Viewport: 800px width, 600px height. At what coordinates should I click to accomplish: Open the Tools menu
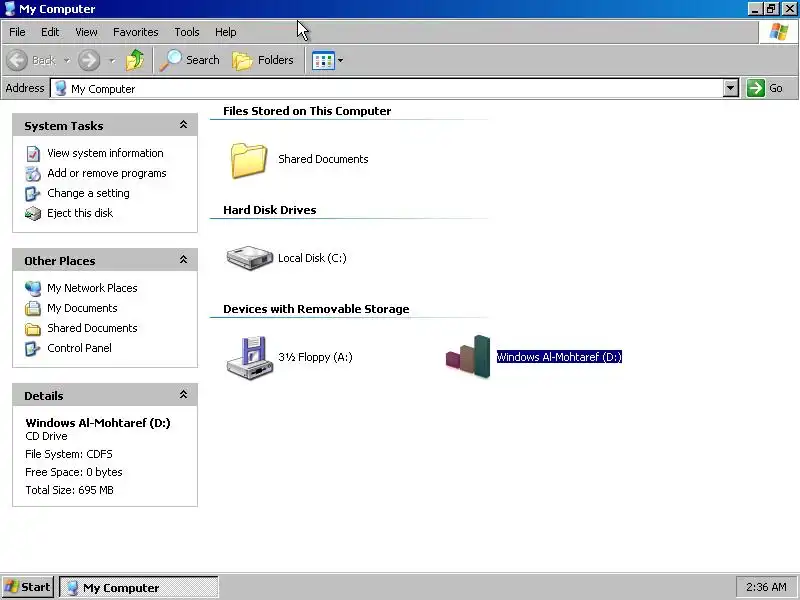(187, 32)
